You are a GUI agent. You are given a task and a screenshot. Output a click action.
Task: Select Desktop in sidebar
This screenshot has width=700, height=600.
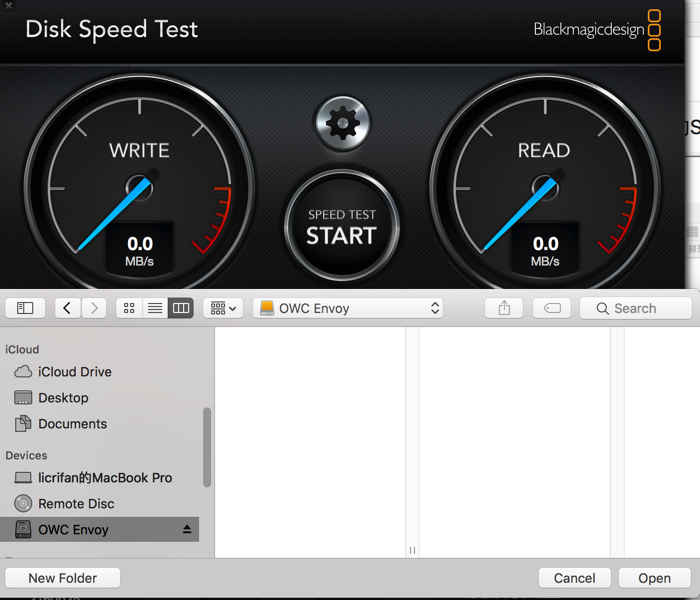[x=100, y=398]
